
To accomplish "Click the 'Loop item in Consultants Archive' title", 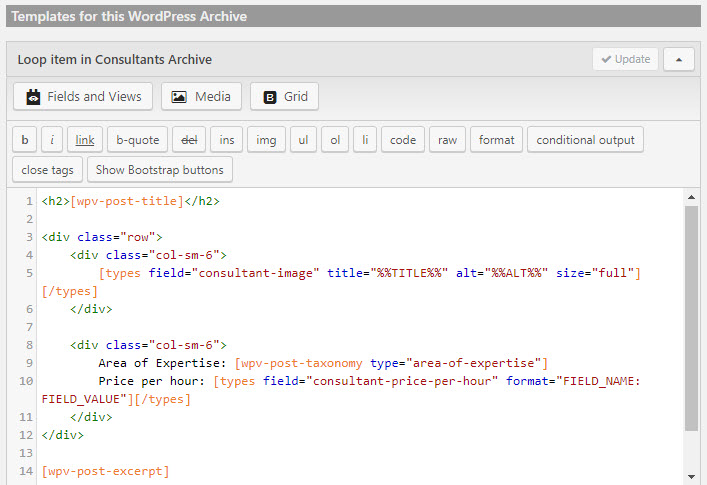I will (x=115, y=59).
